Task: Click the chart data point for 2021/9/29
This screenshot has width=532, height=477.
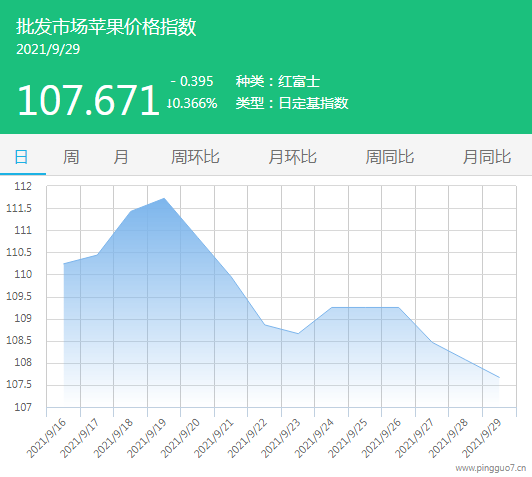Action: click(499, 377)
